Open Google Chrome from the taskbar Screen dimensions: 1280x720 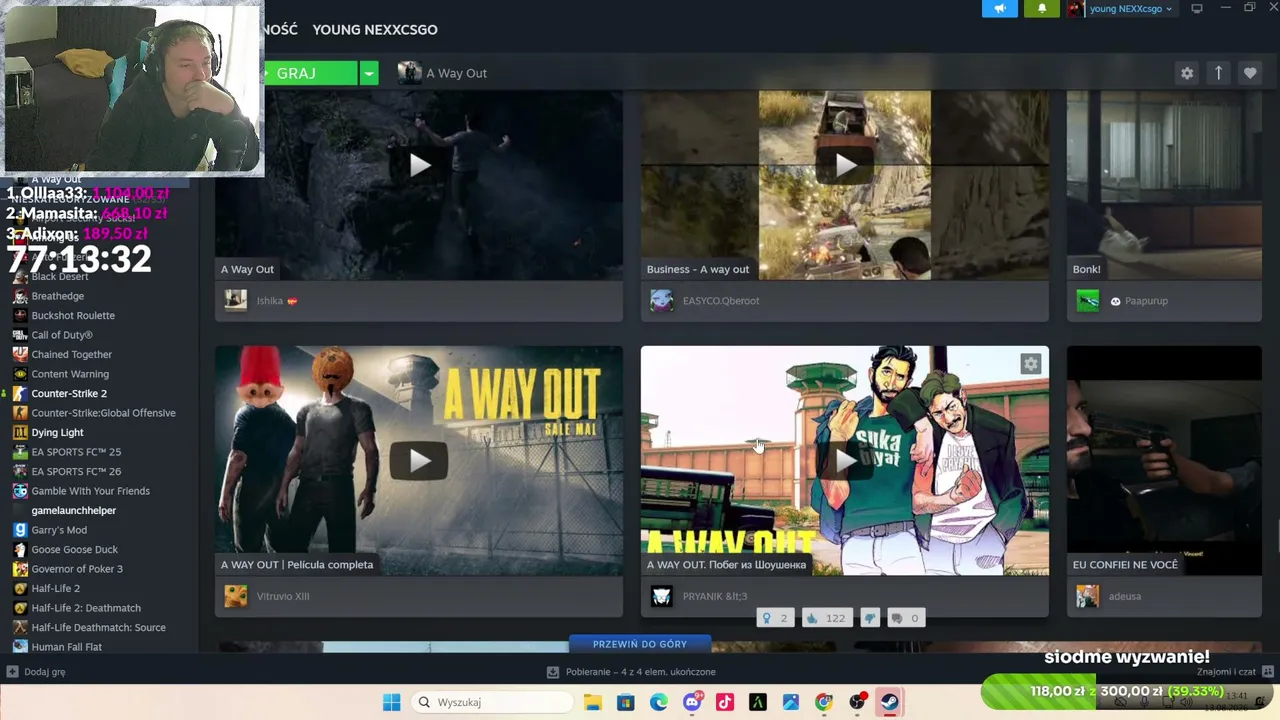coord(824,702)
